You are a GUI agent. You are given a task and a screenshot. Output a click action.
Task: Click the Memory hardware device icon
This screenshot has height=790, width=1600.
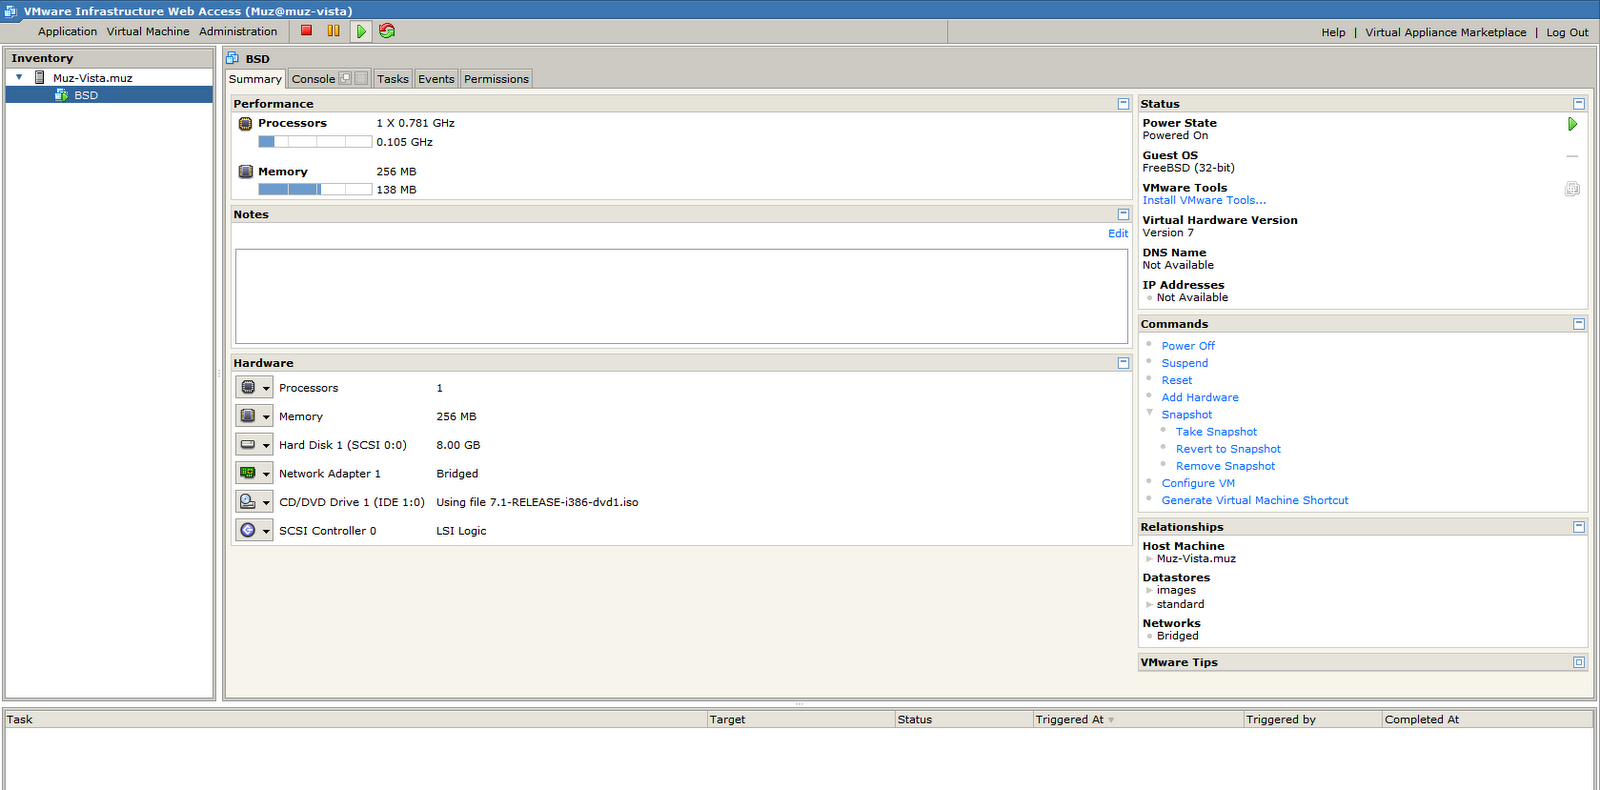248,415
